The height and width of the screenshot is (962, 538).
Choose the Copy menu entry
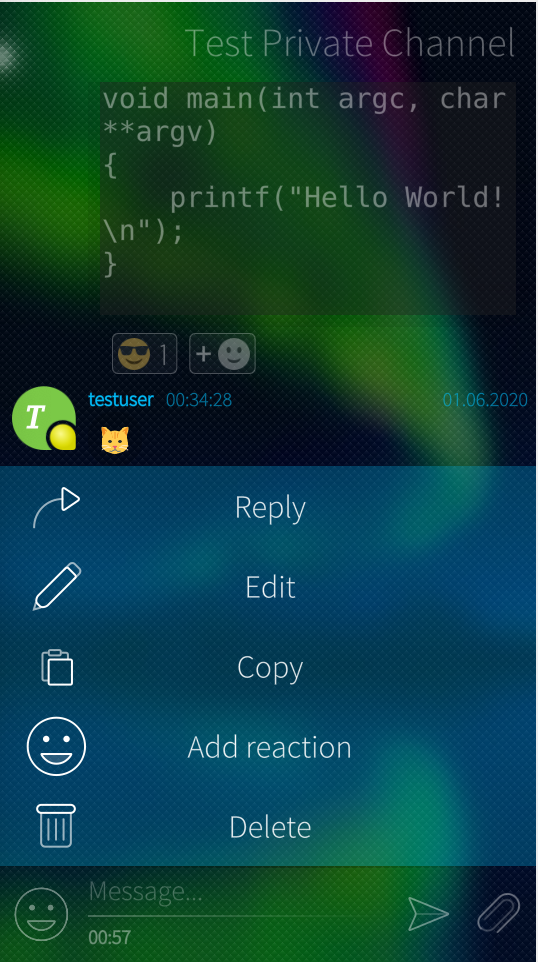(269, 667)
